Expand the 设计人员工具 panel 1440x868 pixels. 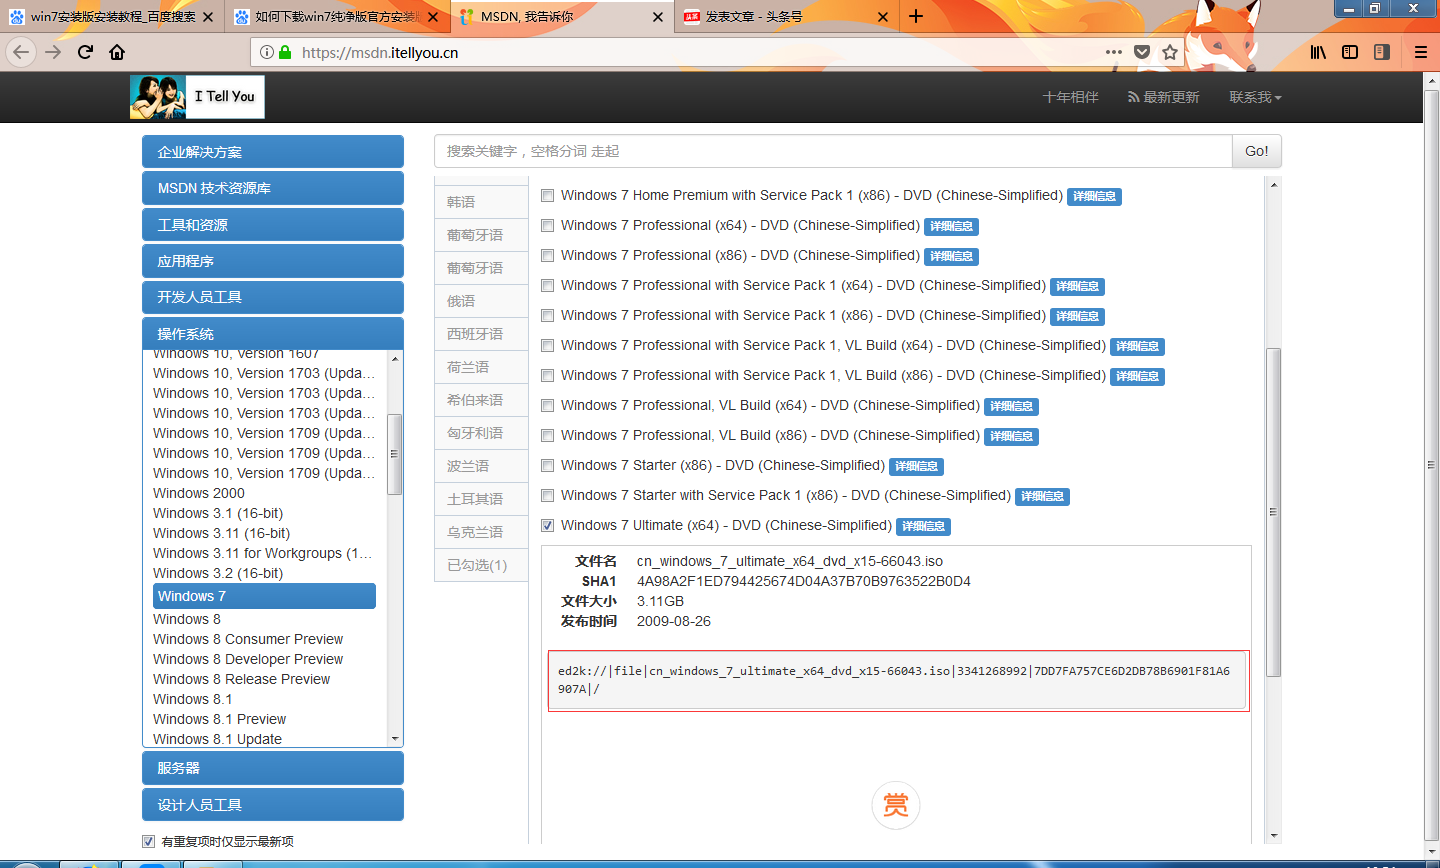coord(273,805)
